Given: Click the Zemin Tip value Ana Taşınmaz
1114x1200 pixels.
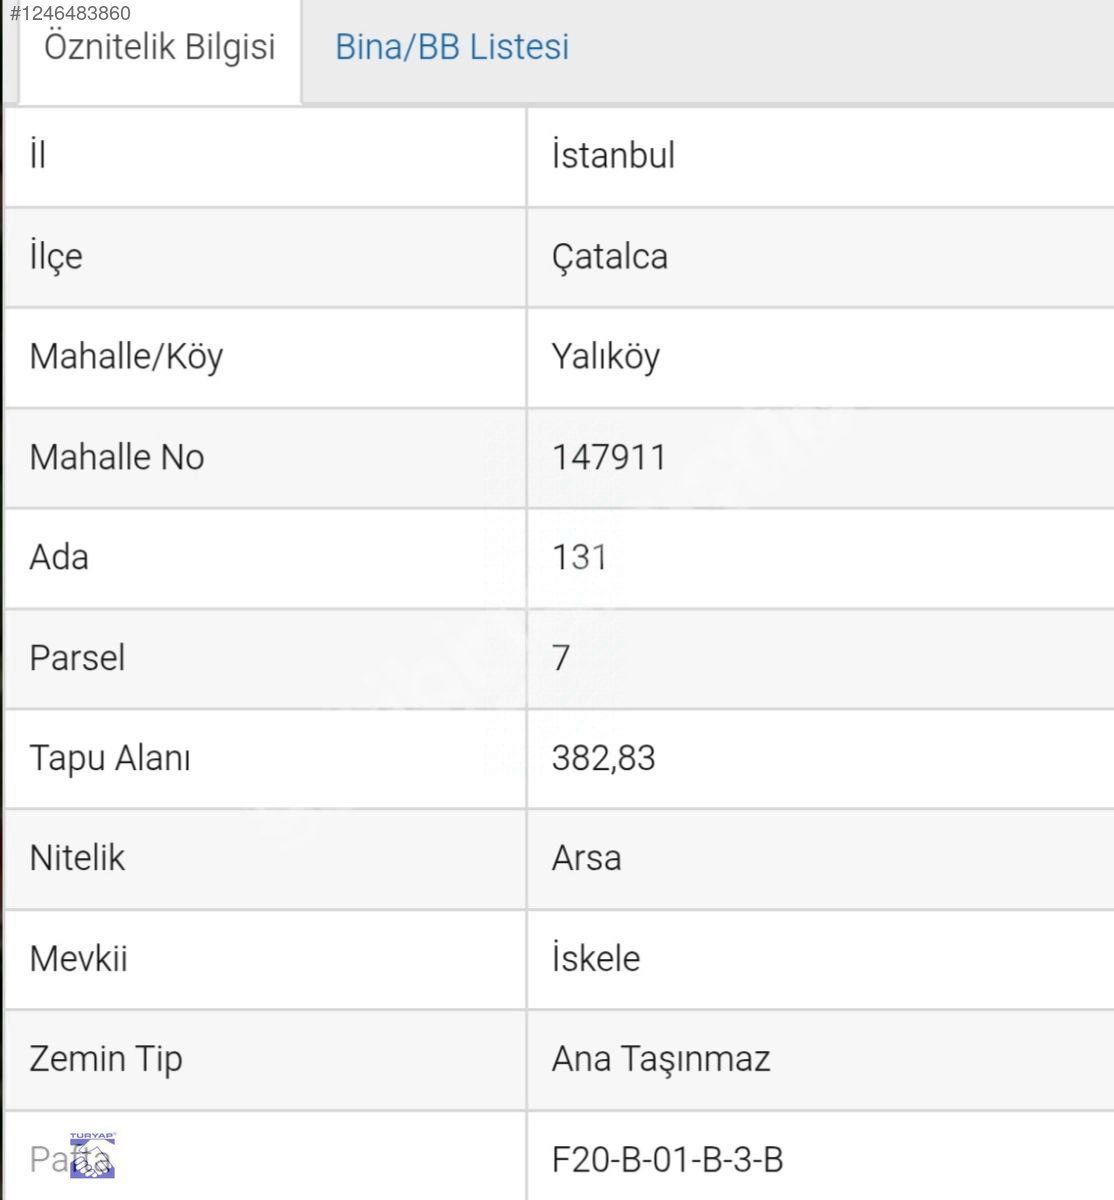Looking at the screenshot, I should [660, 1058].
